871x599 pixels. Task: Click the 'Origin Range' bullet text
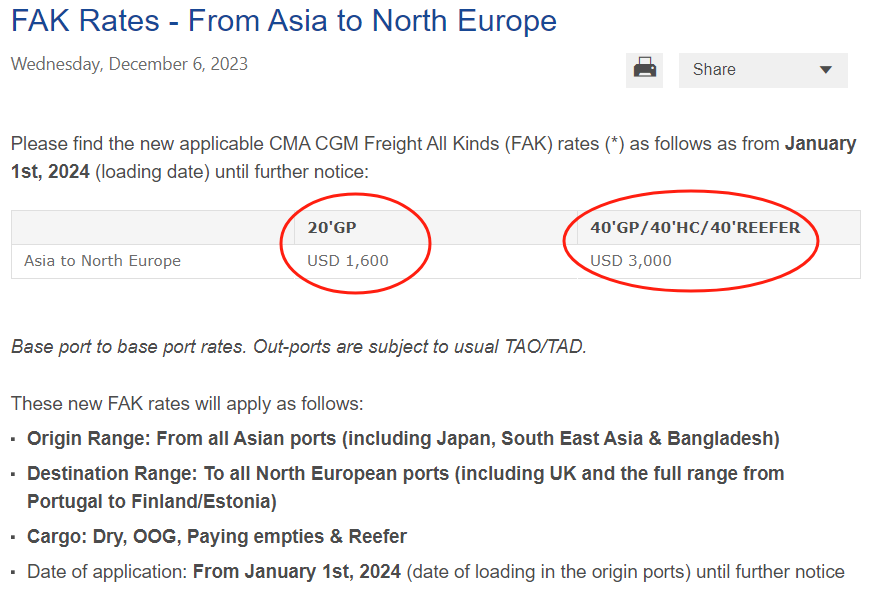point(403,438)
